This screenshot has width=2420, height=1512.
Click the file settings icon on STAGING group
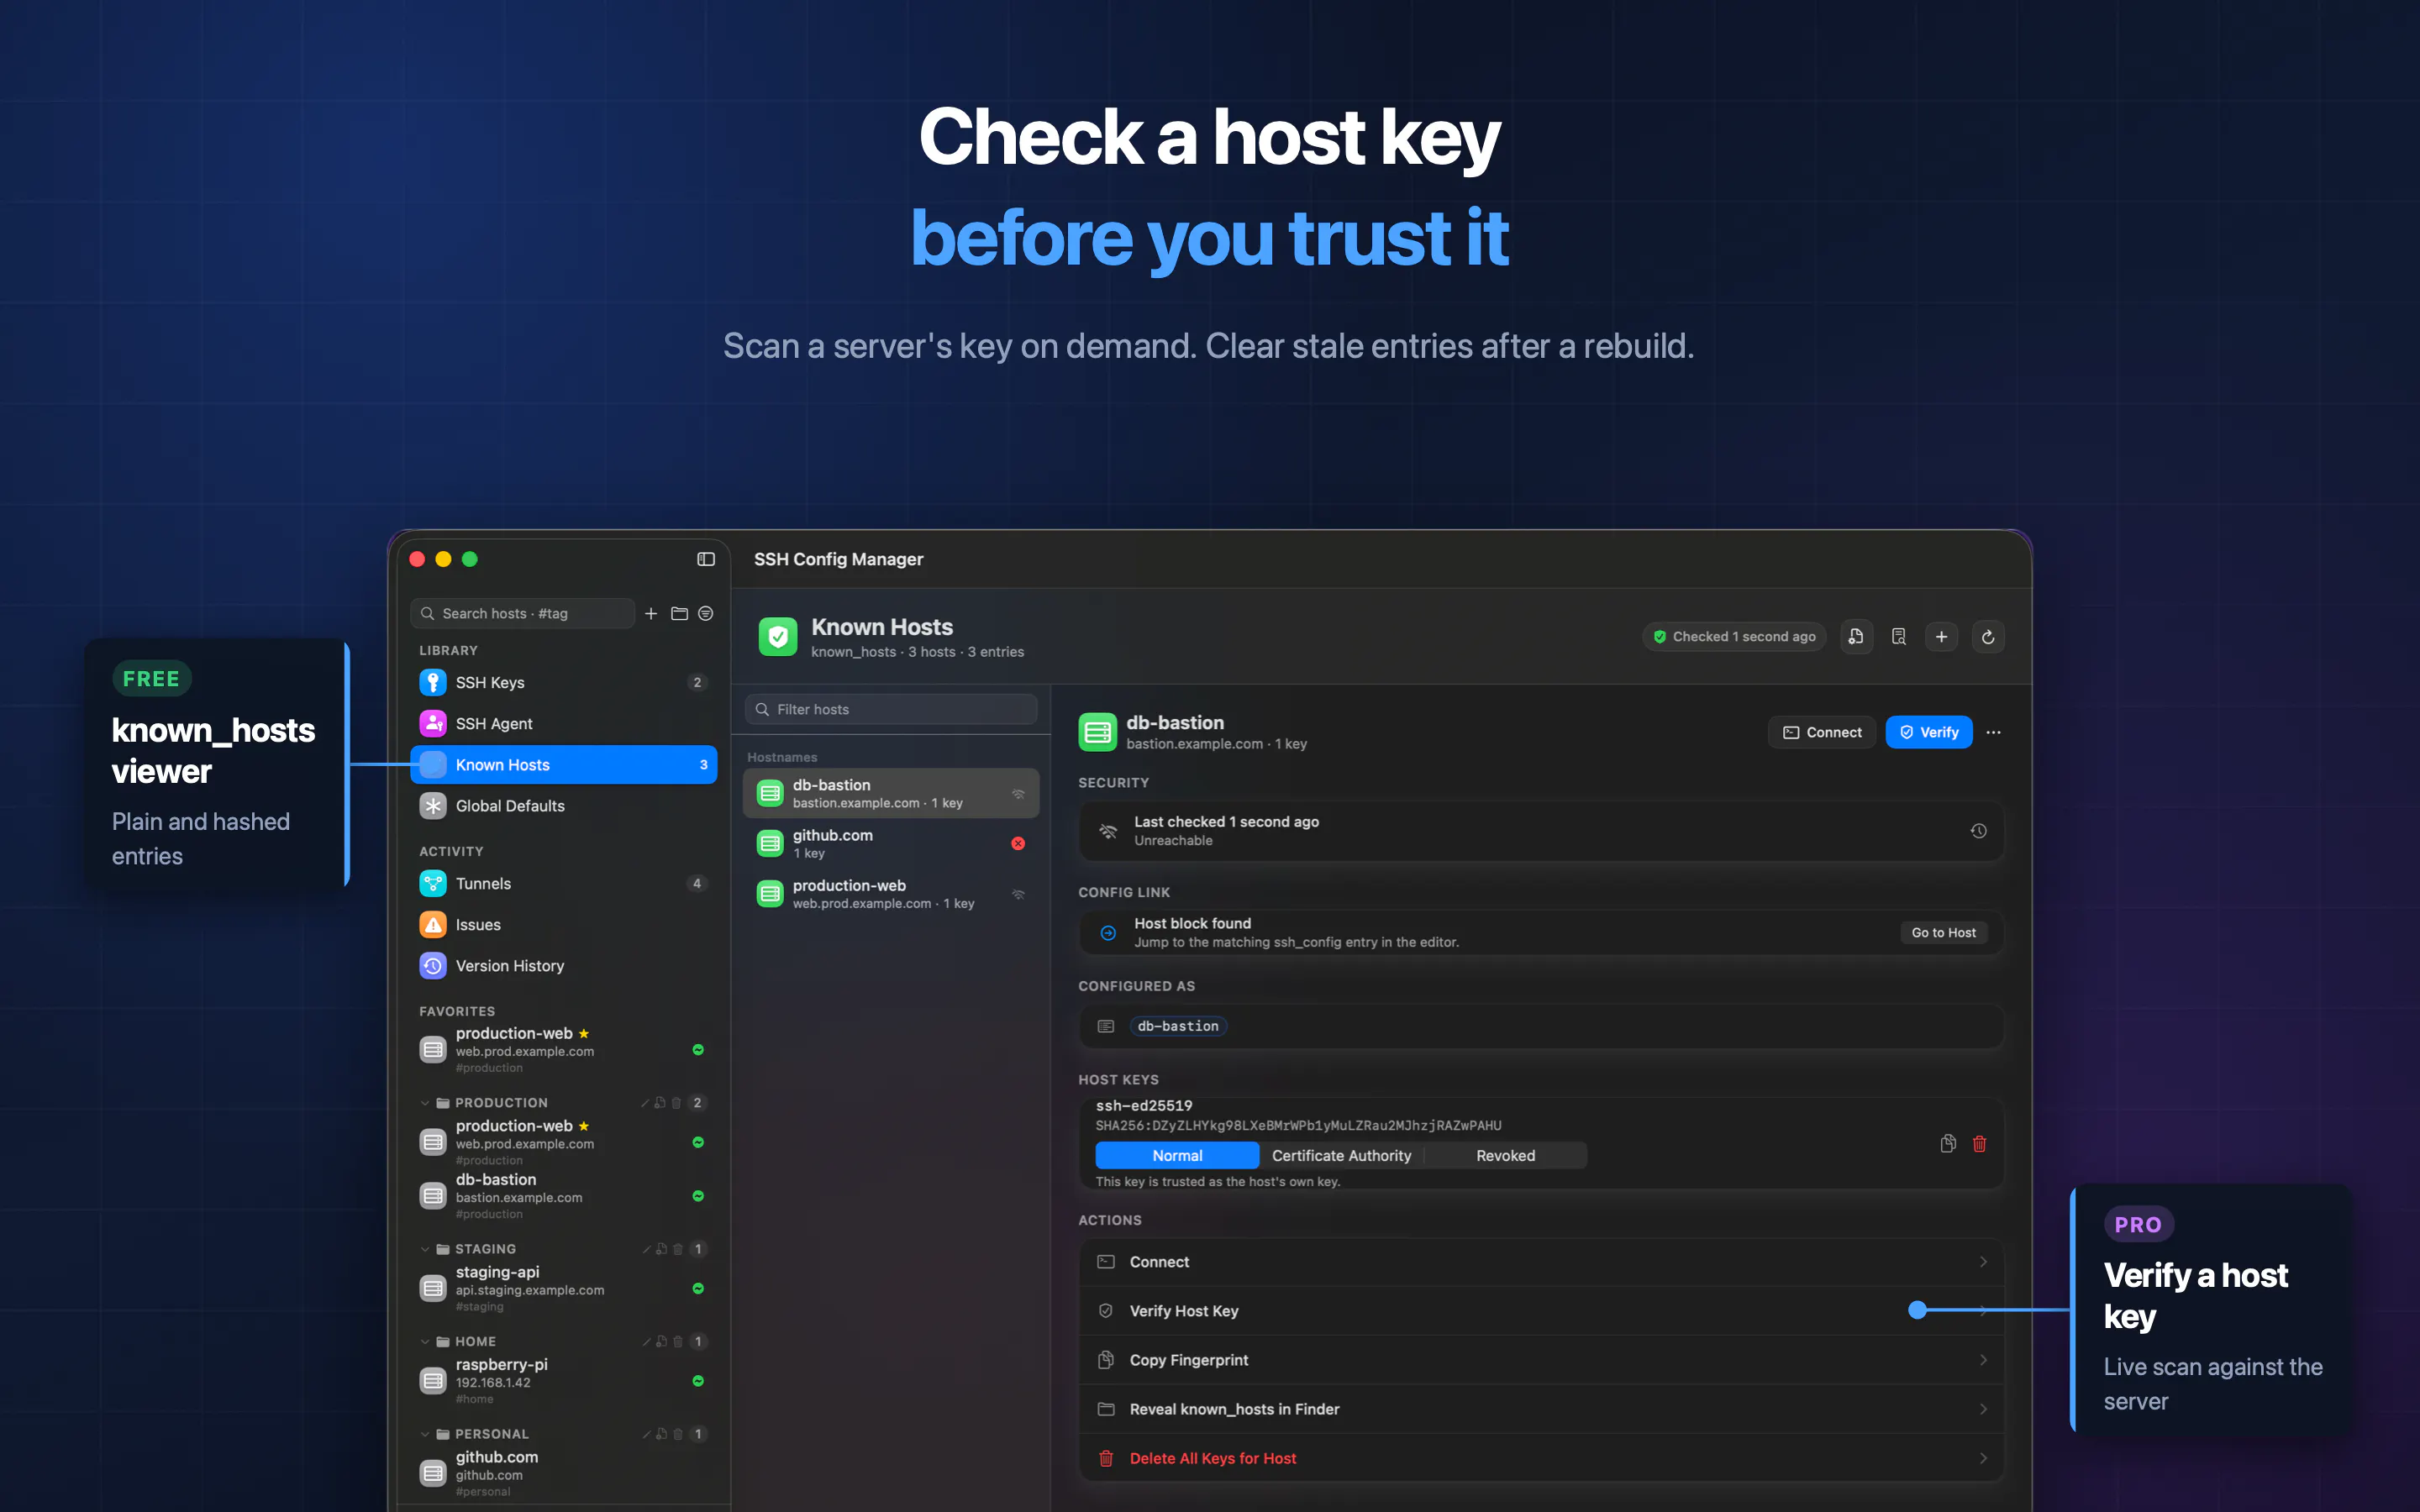(x=661, y=1249)
